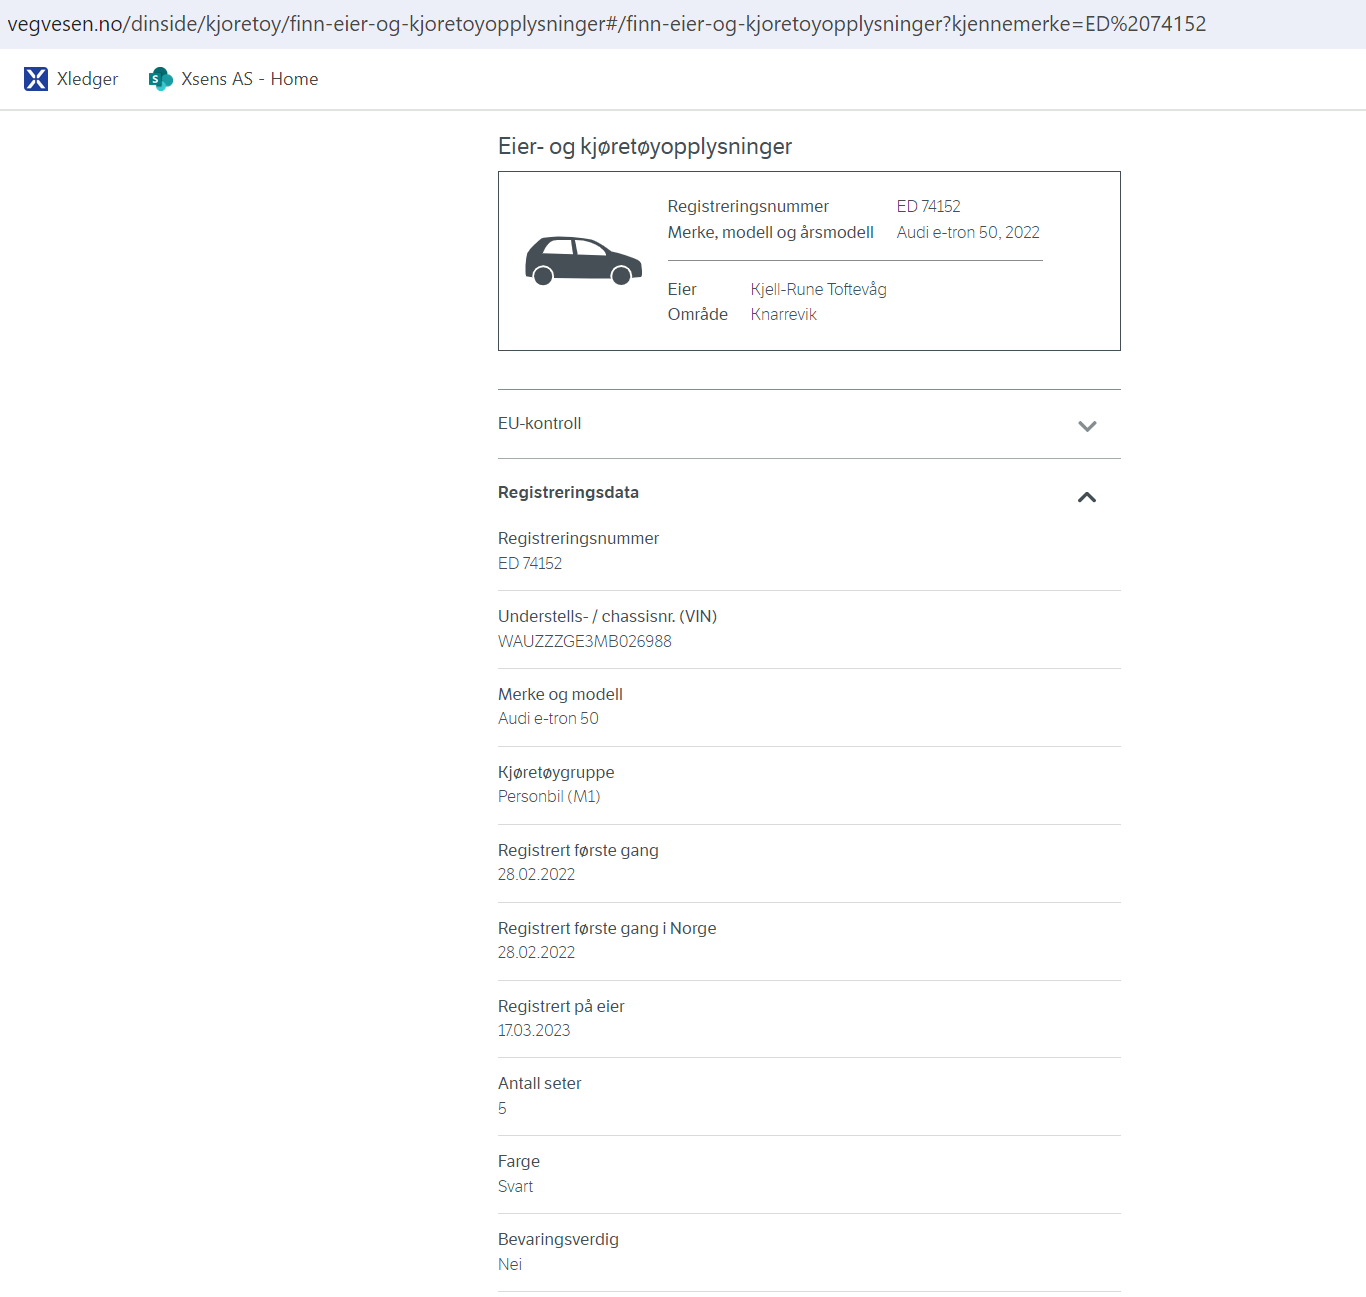Screen dimensions: 1366x1297
Task: Collapse the Registreringsdata section chevron
Action: [1087, 497]
